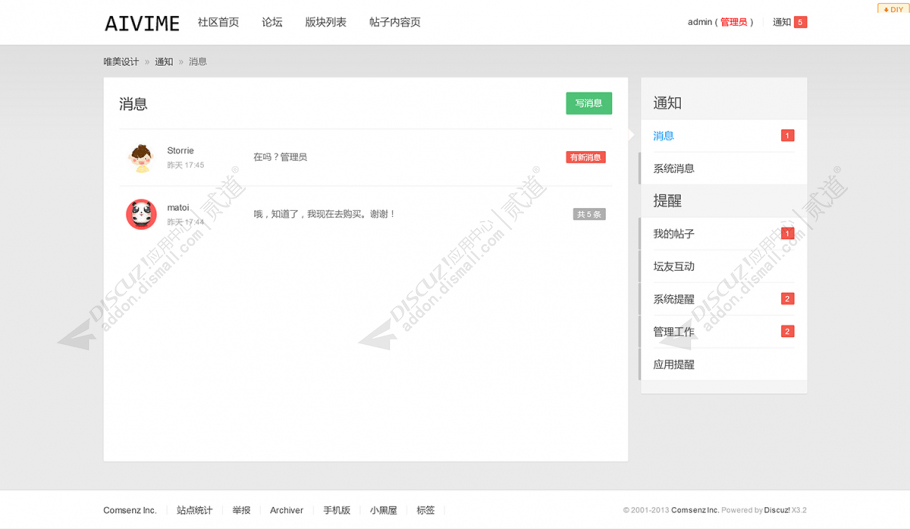Open 管理员 role link in header
The height and width of the screenshot is (529, 910).
[x=734, y=22]
